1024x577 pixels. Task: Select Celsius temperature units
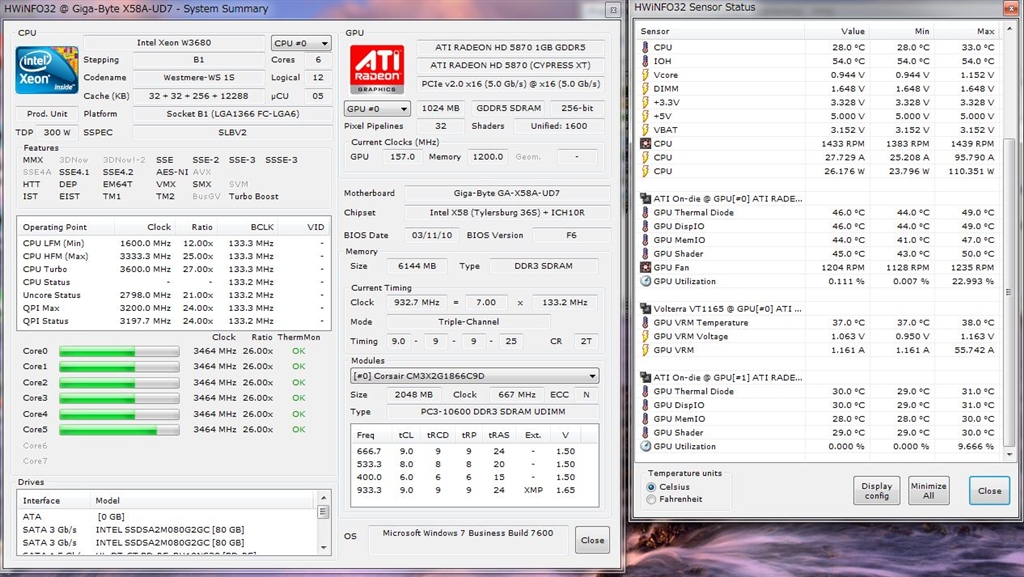[x=652, y=487]
